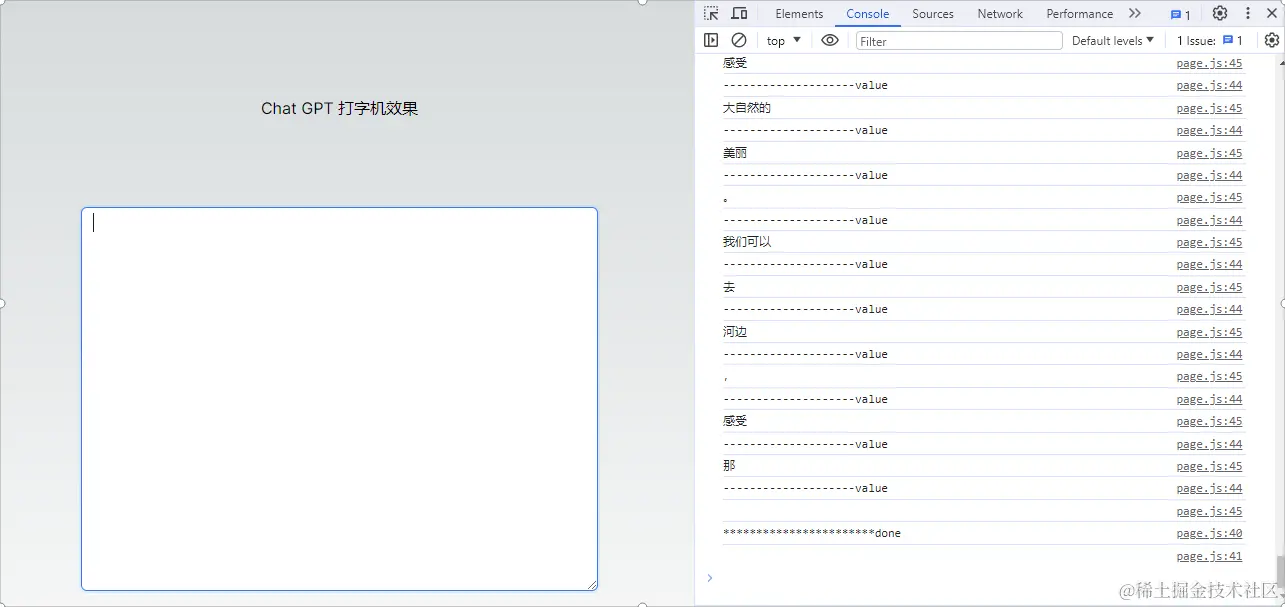Select the Console tab
1285x607 pixels.
868,14
